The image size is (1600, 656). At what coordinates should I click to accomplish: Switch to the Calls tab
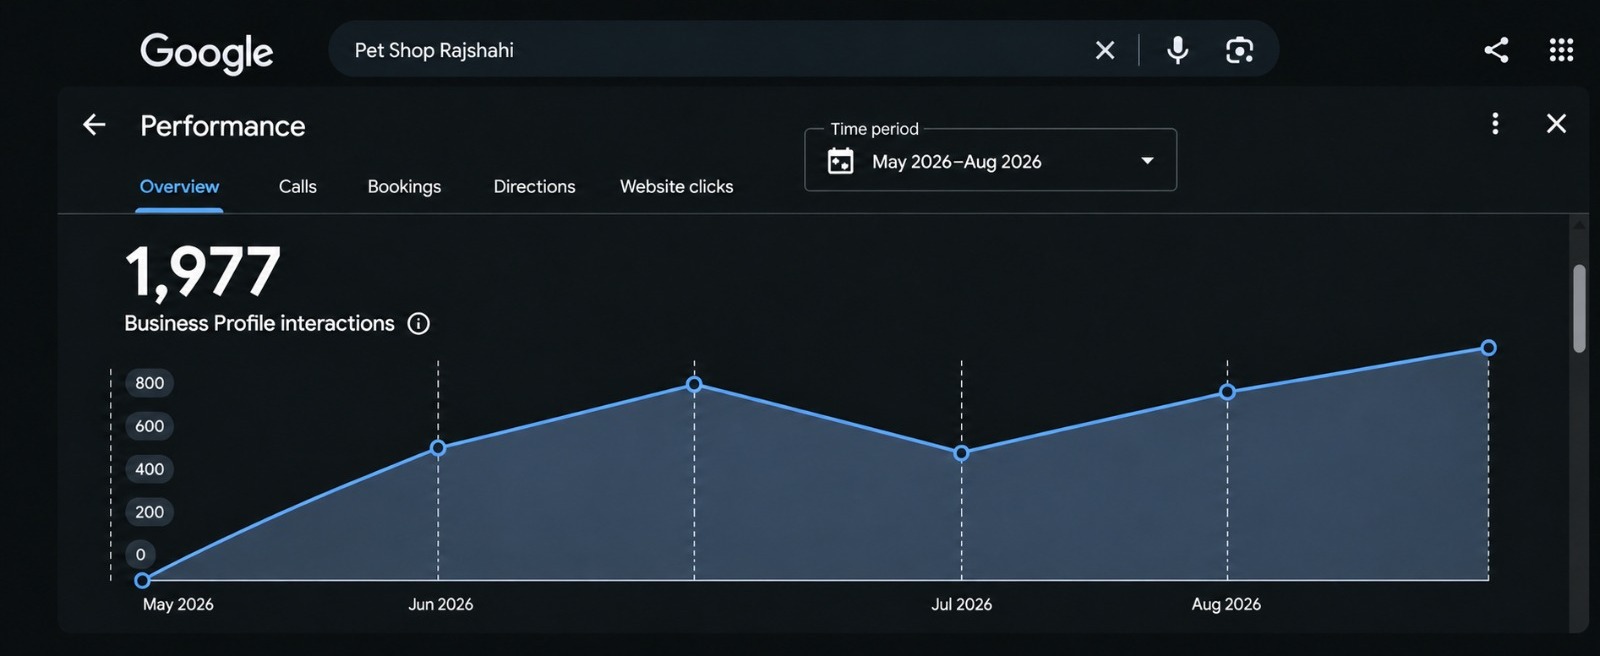(x=298, y=187)
